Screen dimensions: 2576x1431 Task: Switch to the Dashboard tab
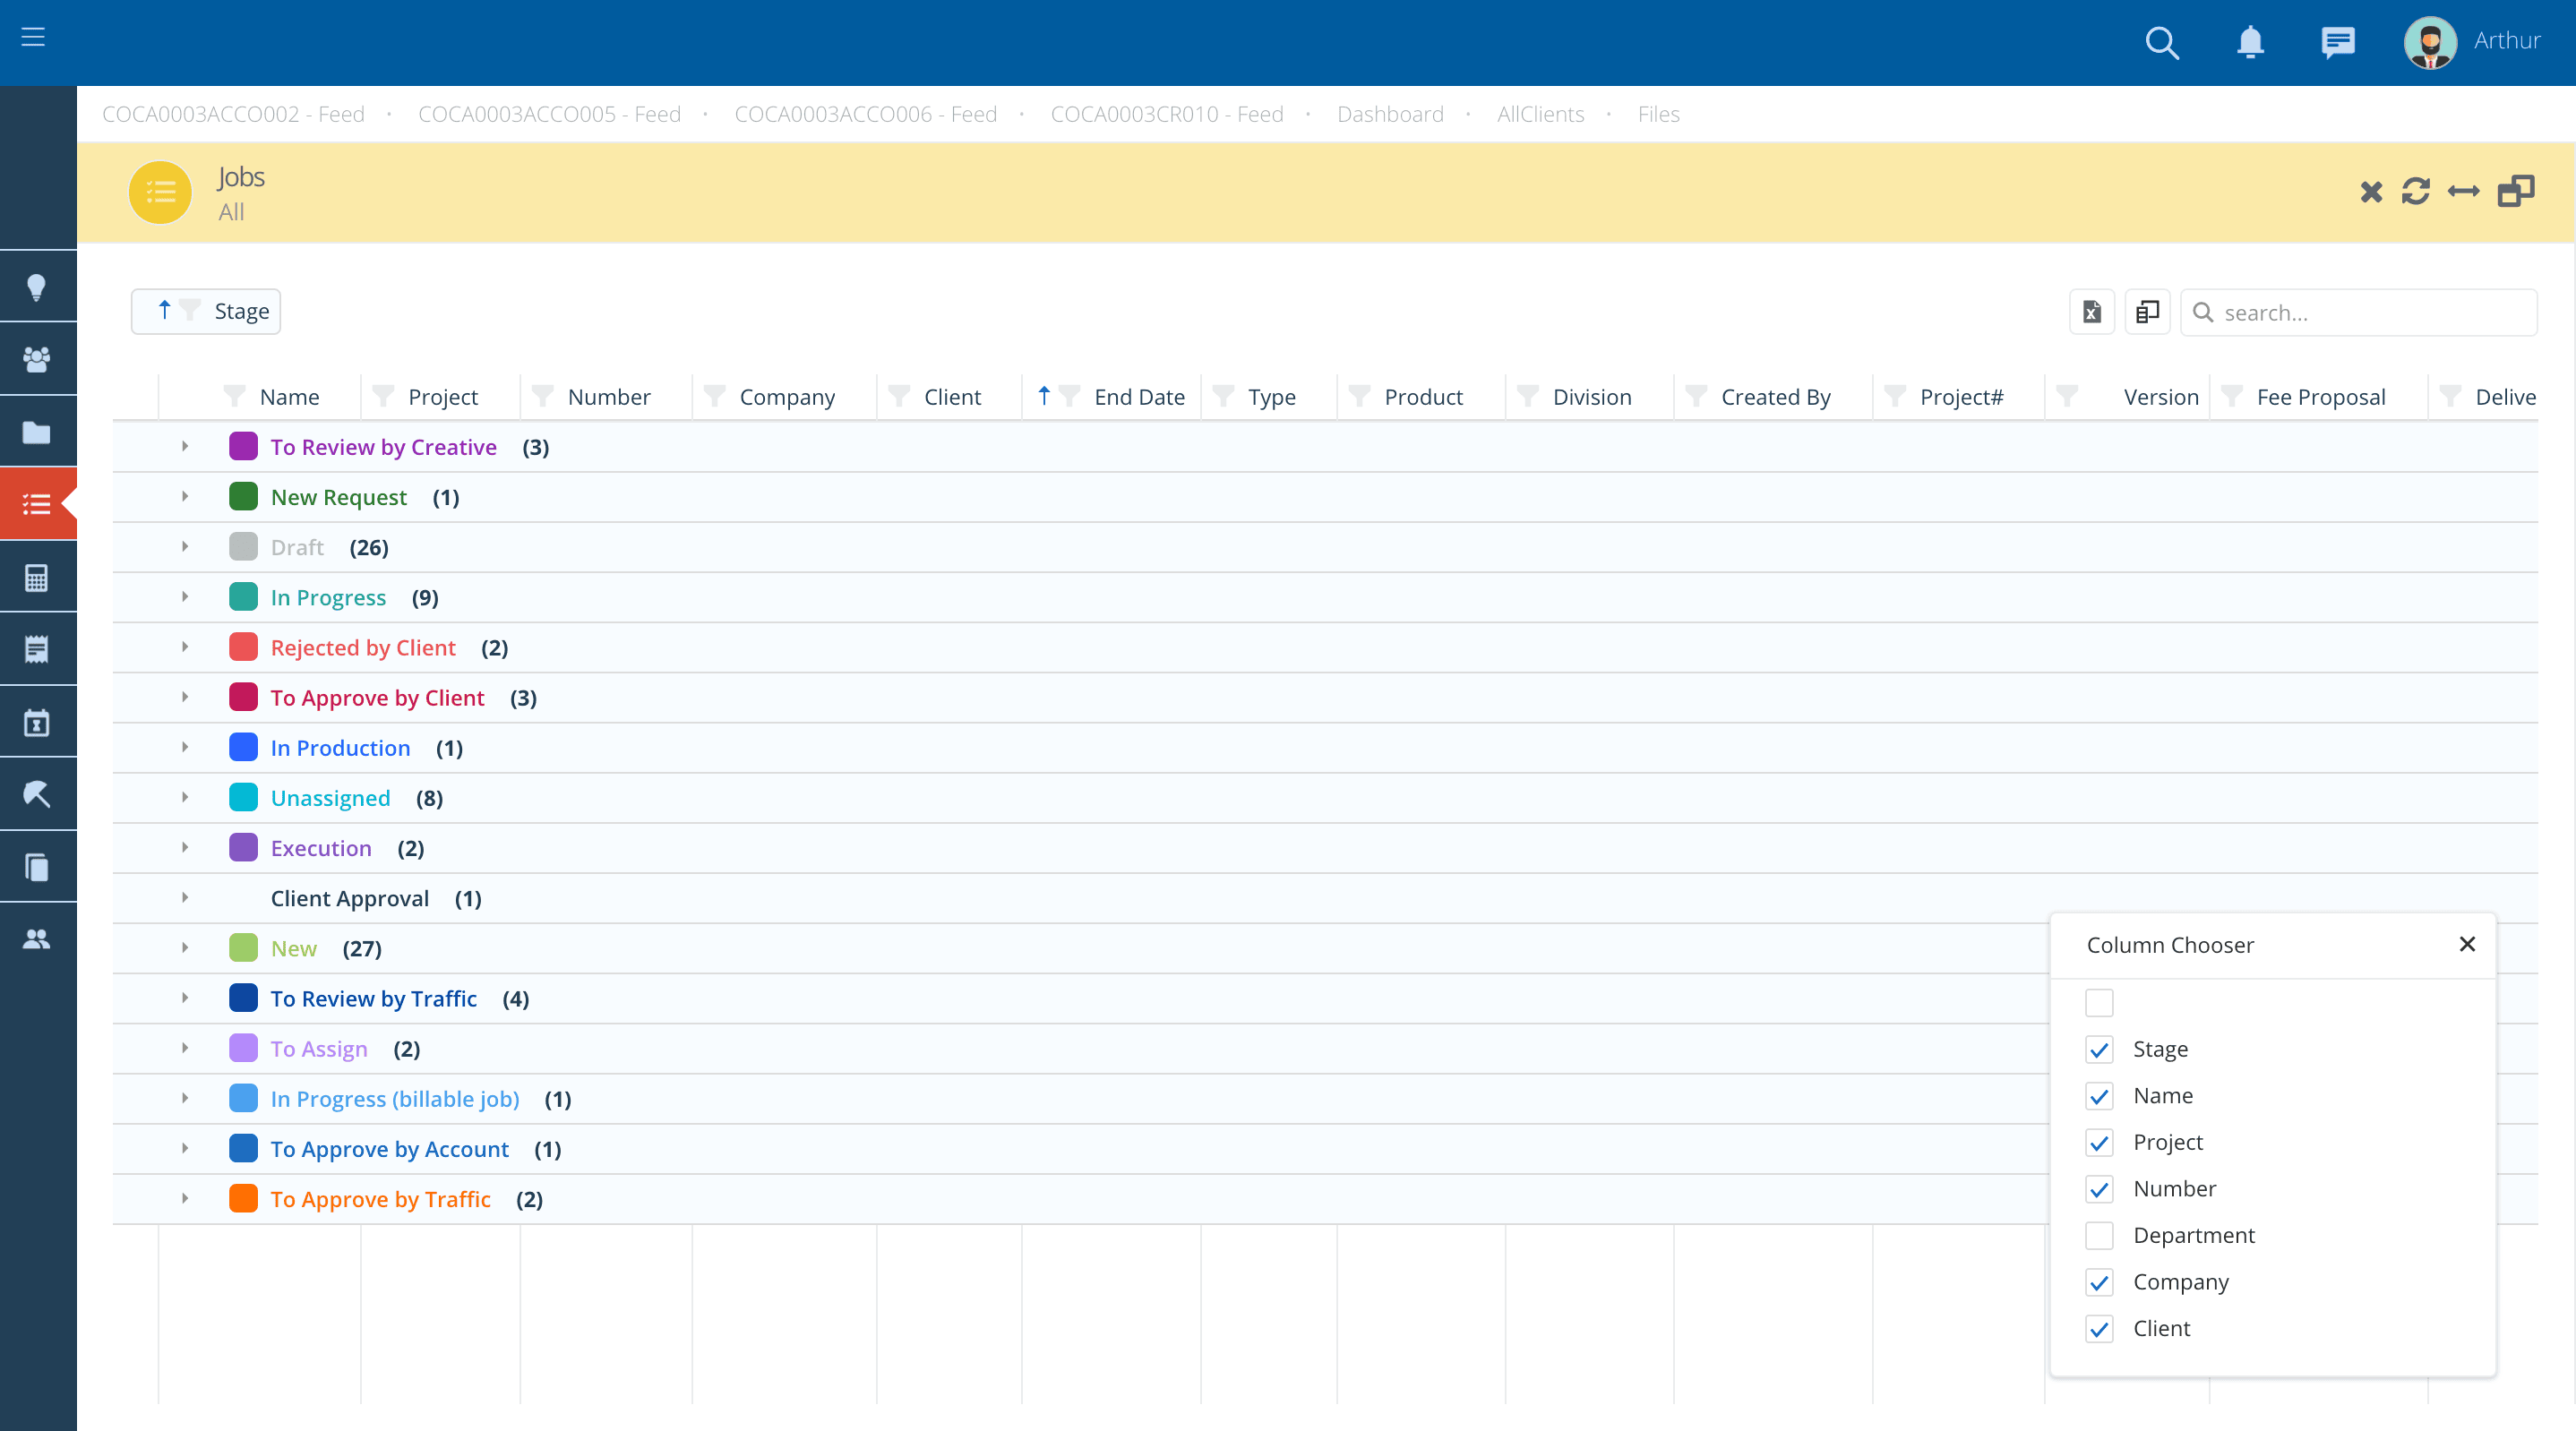[x=1390, y=114]
